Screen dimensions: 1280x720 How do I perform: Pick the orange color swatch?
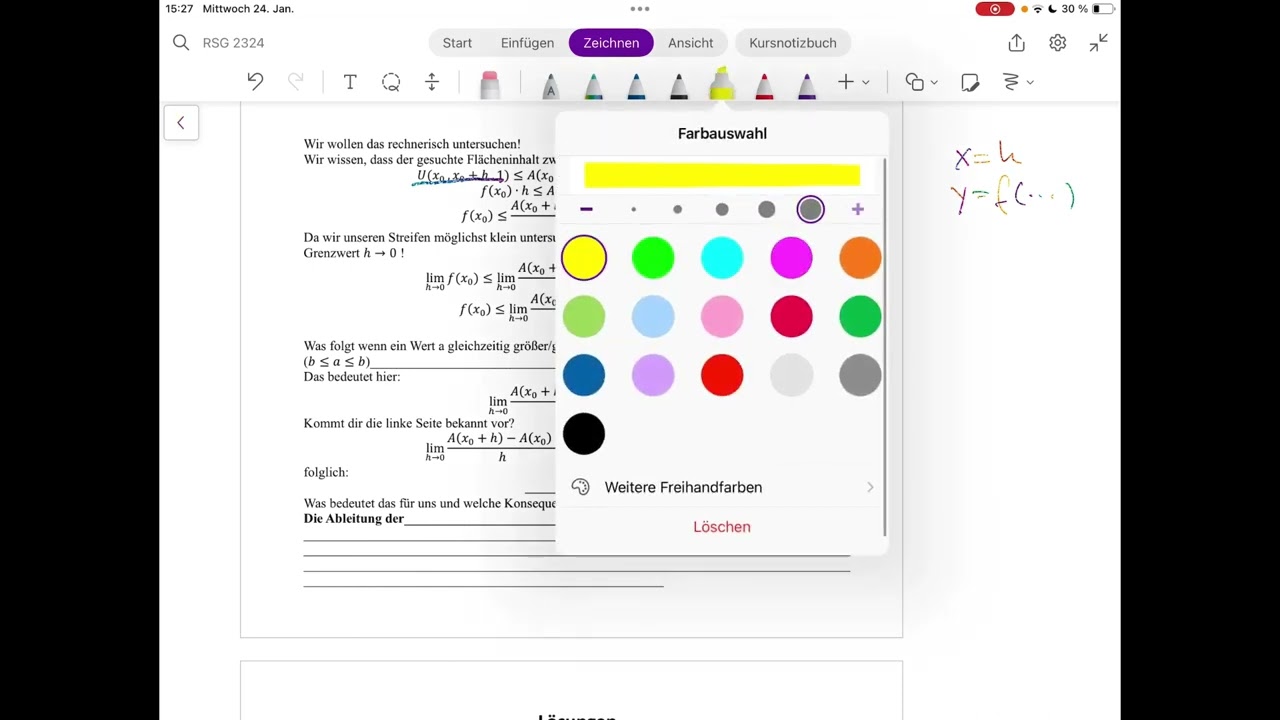tap(860, 258)
